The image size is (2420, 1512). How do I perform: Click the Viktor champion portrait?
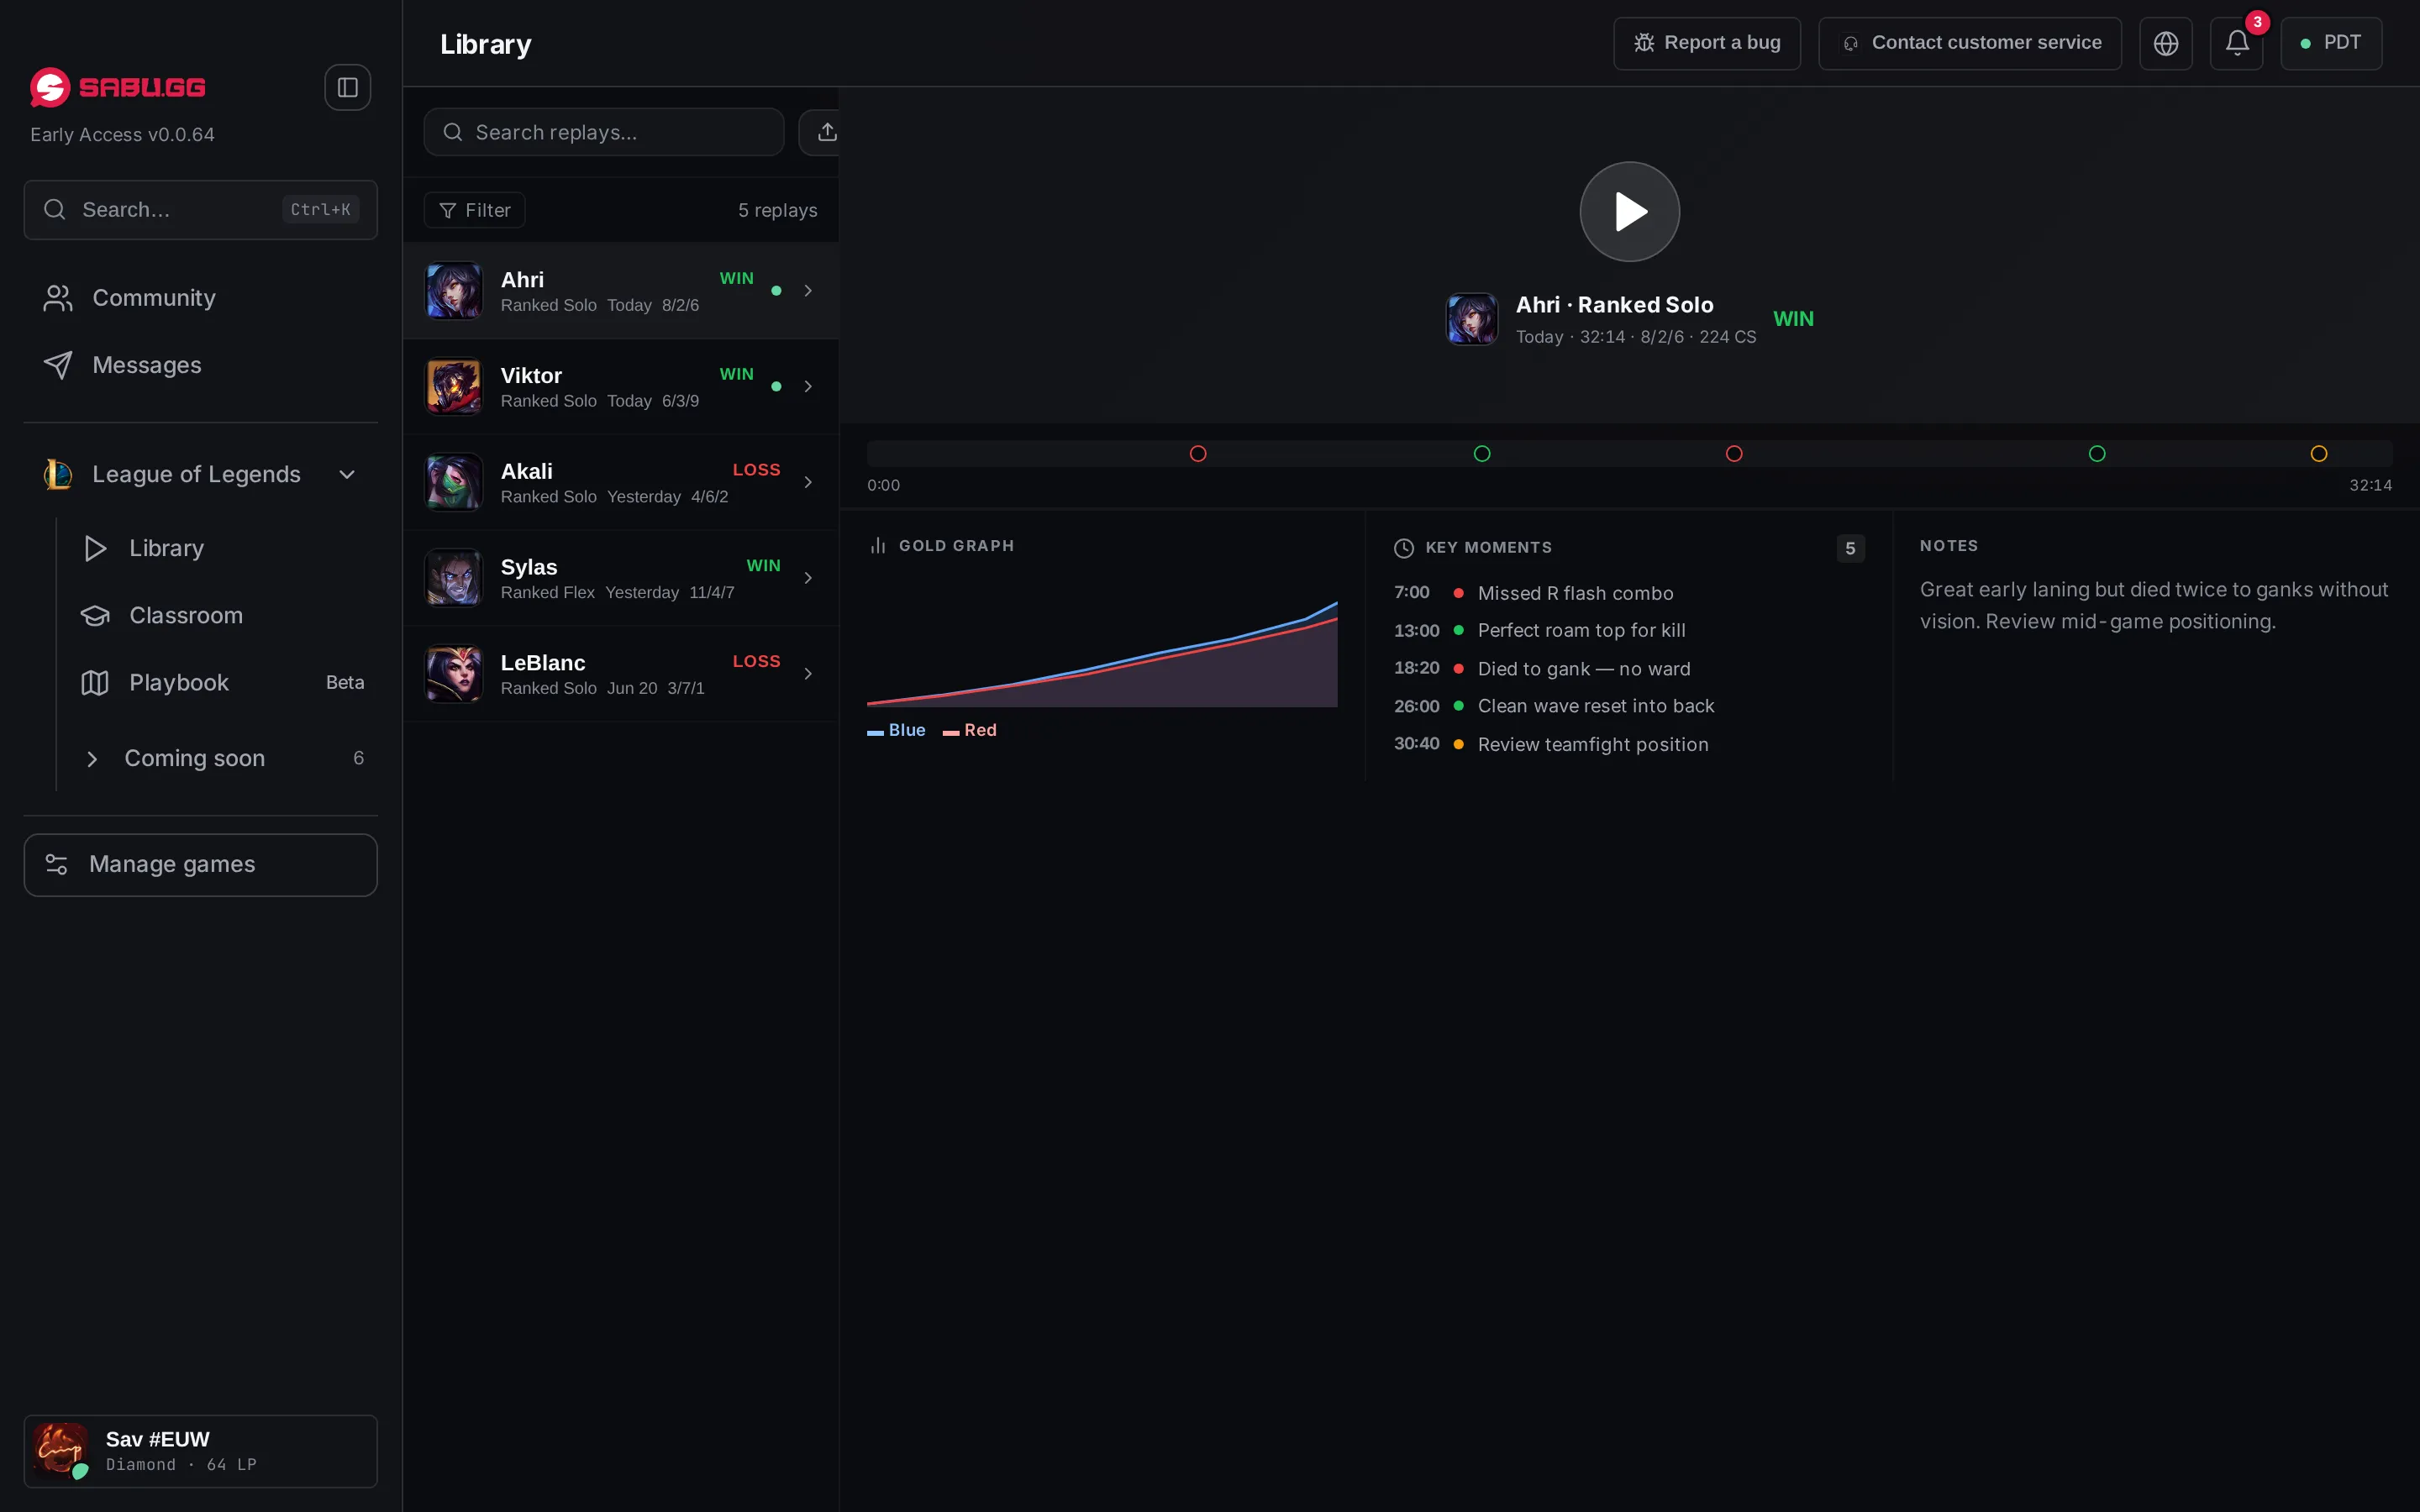(x=454, y=387)
